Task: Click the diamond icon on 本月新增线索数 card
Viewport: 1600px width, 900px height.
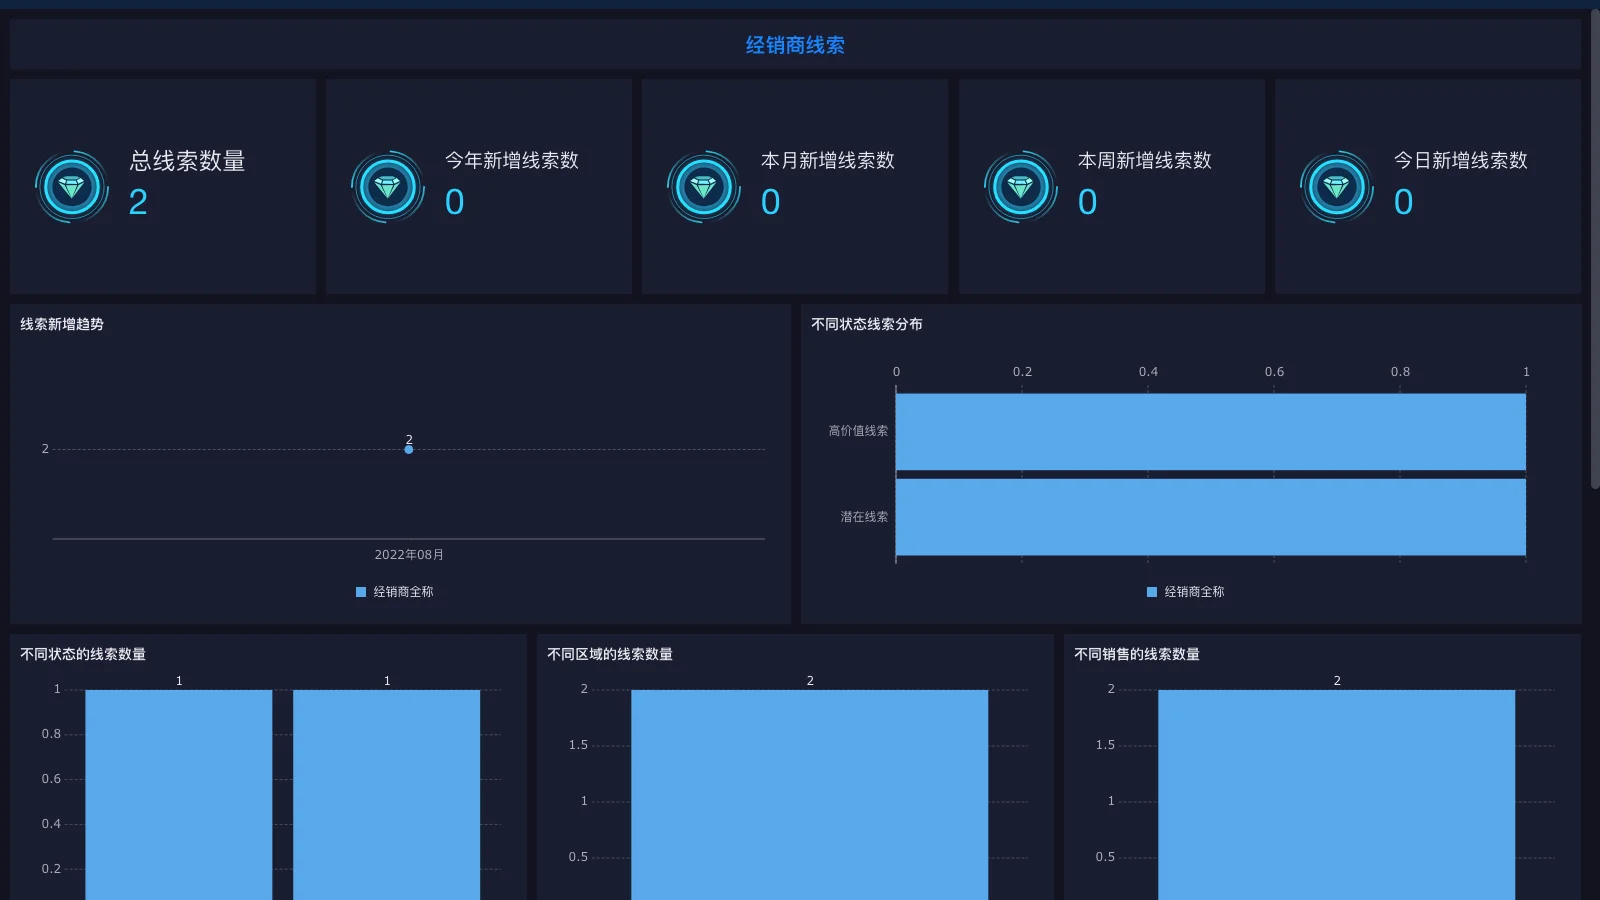Action: pyautogui.click(x=703, y=186)
